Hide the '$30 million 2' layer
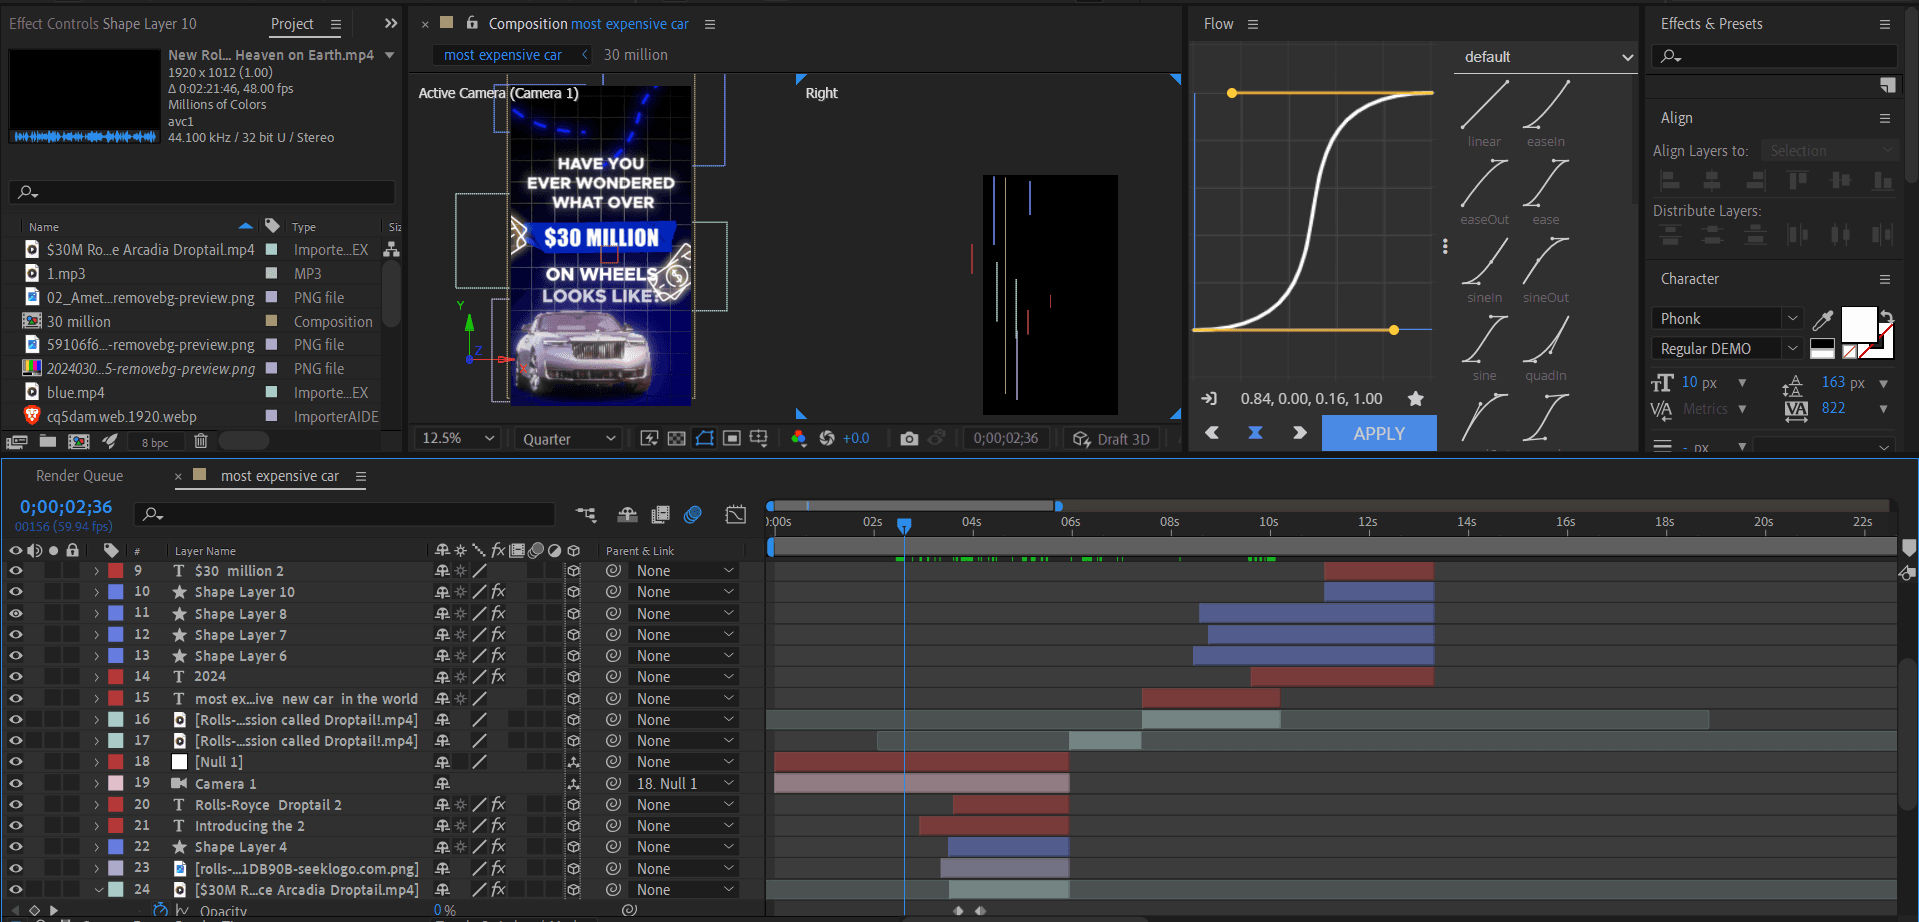This screenshot has height=922, width=1919. coord(16,571)
